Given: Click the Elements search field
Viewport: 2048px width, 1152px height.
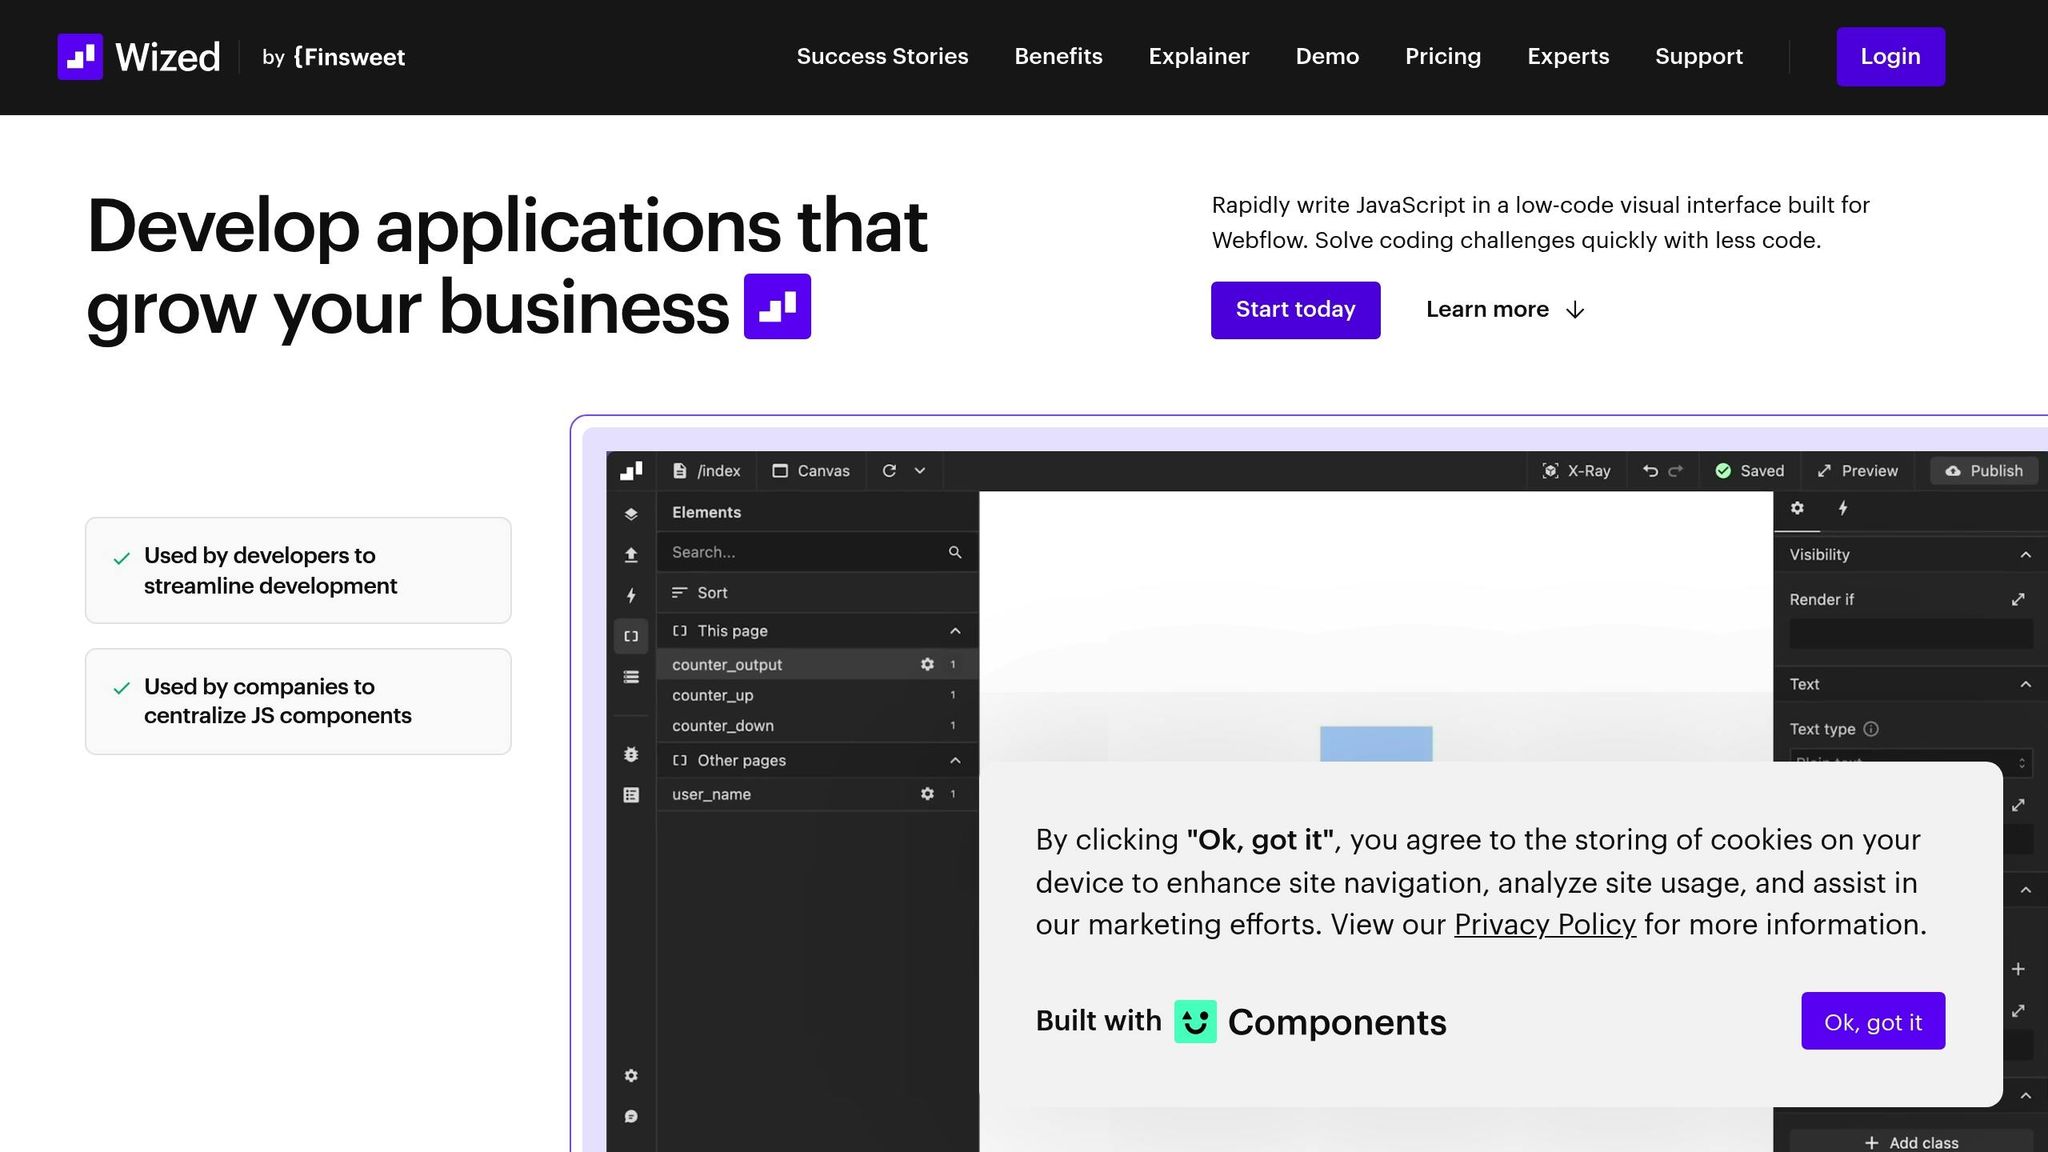Looking at the screenshot, I should coord(800,552).
